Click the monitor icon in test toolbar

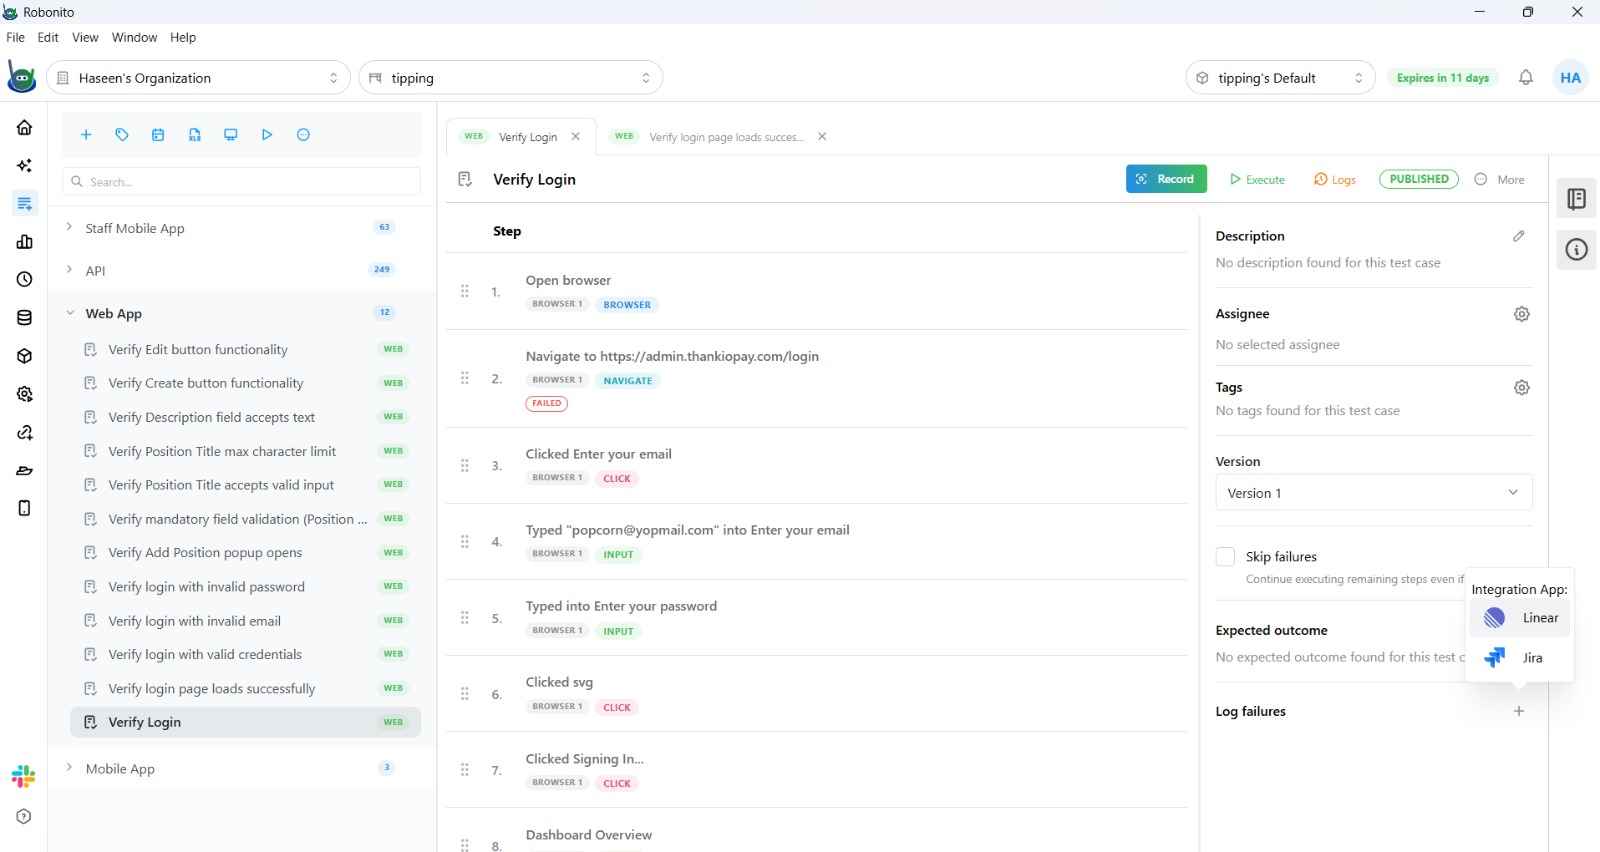coord(231,135)
